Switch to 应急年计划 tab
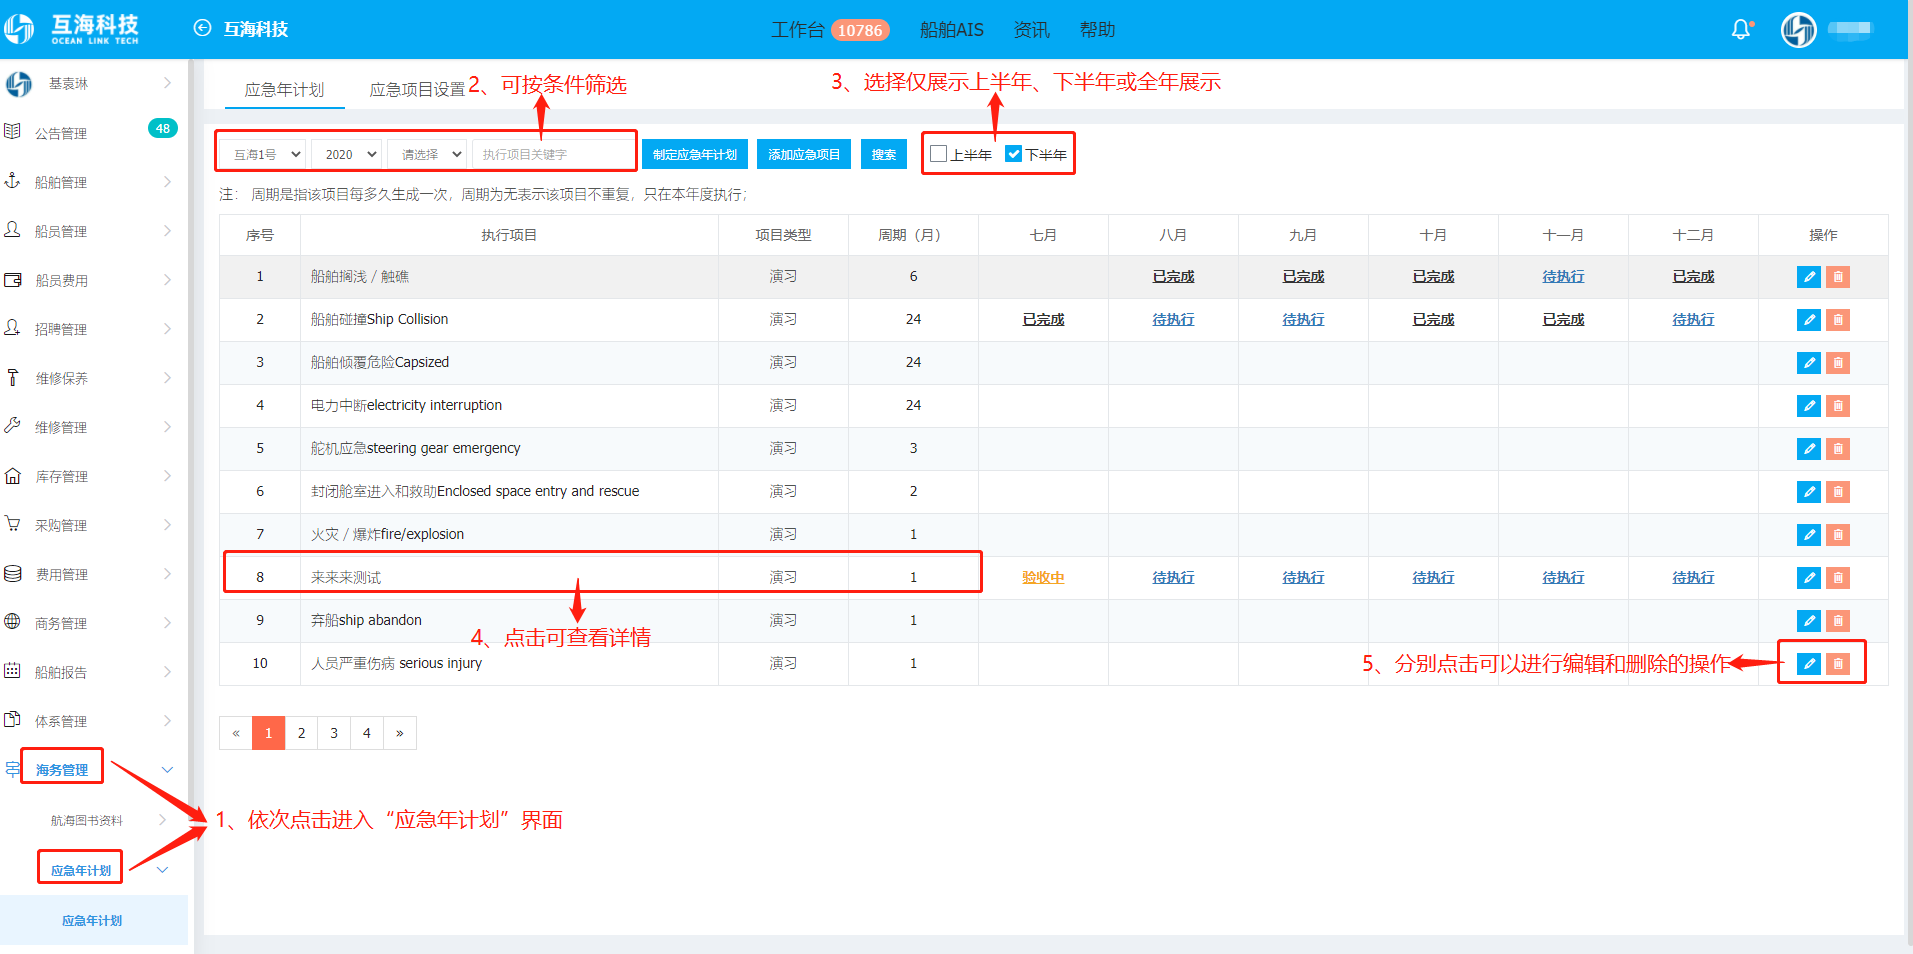The width and height of the screenshot is (1913, 954). [284, 89]
